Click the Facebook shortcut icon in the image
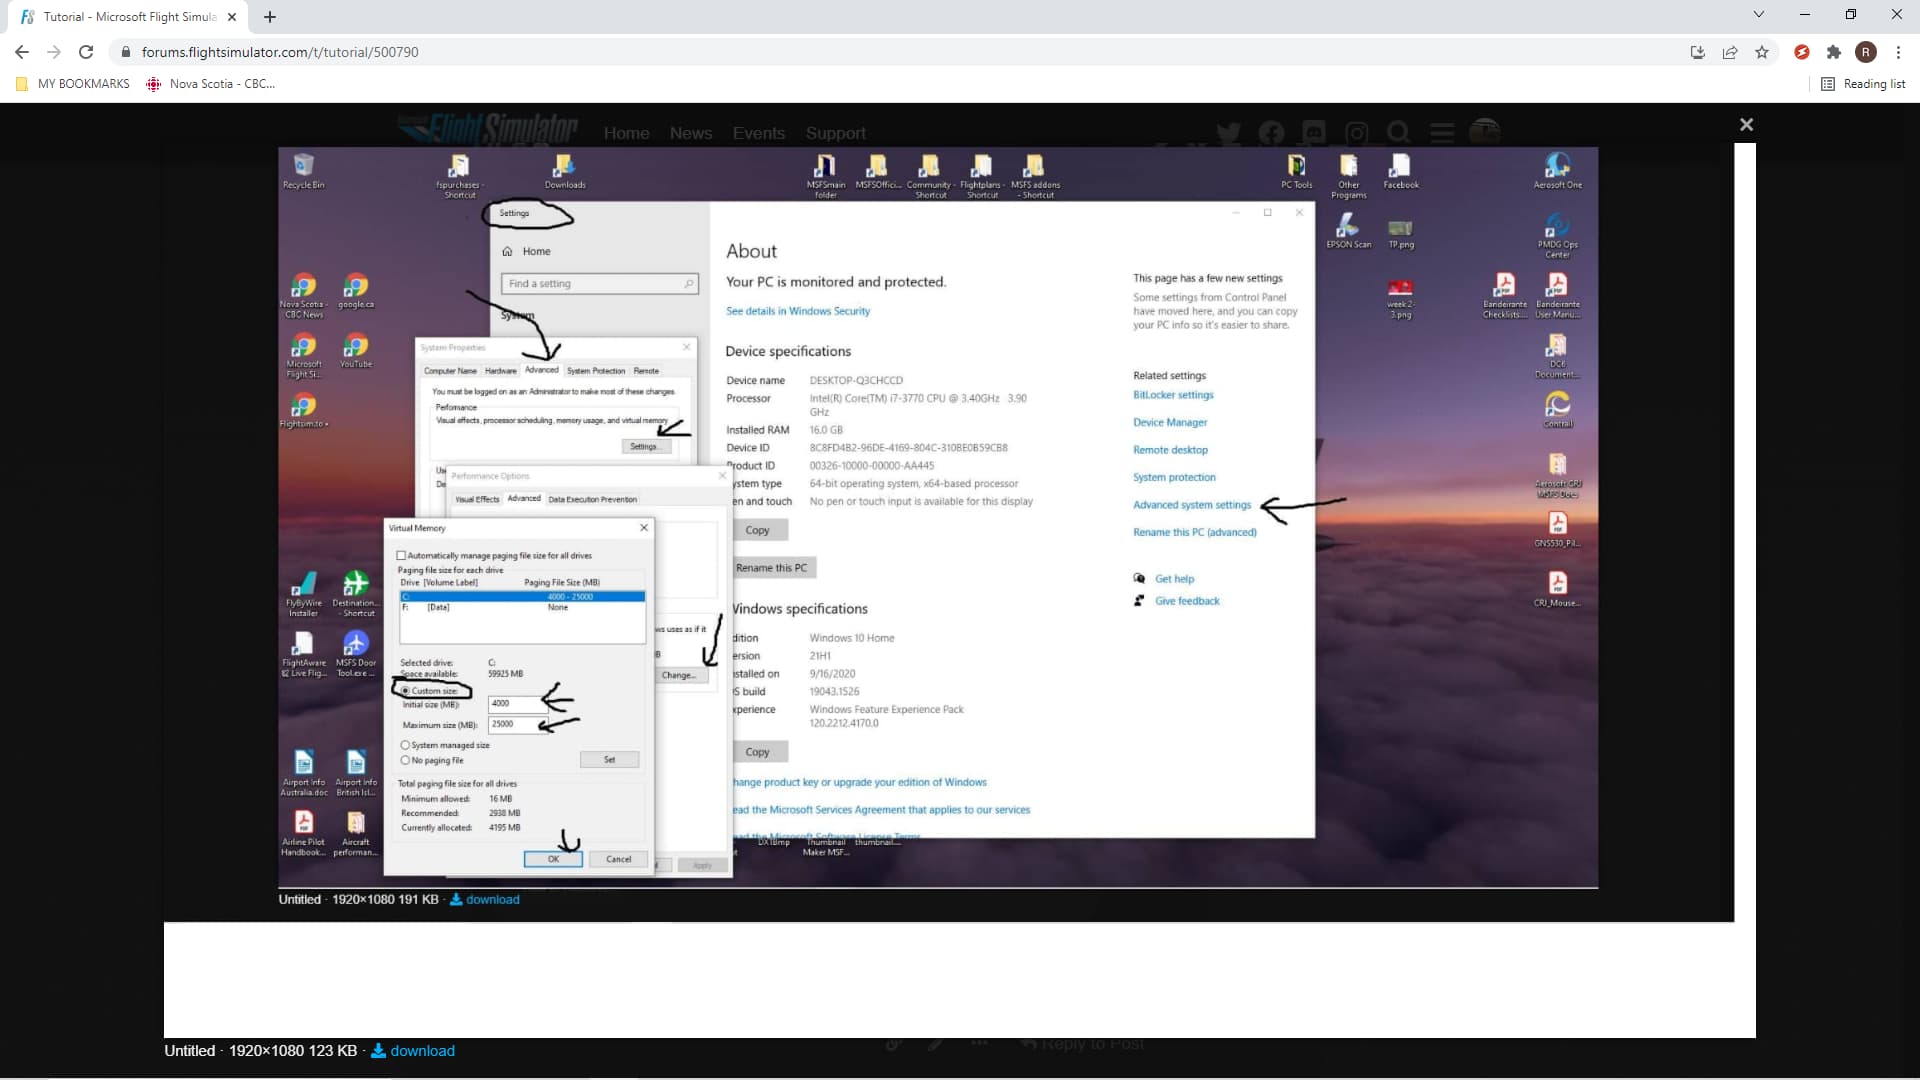 click(1400, 171)
